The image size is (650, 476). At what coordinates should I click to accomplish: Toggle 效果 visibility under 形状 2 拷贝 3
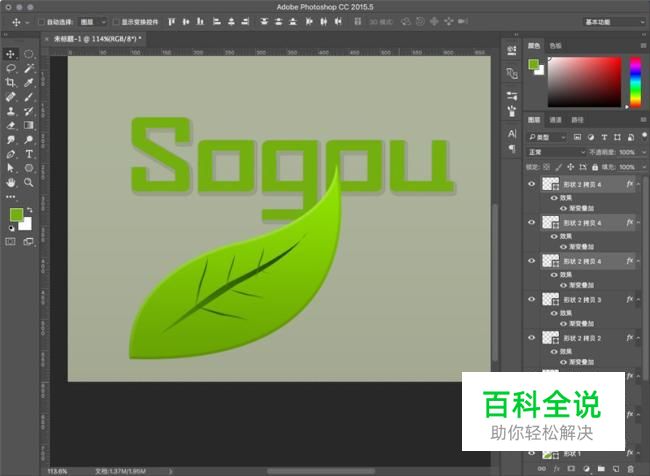point(554,313)
